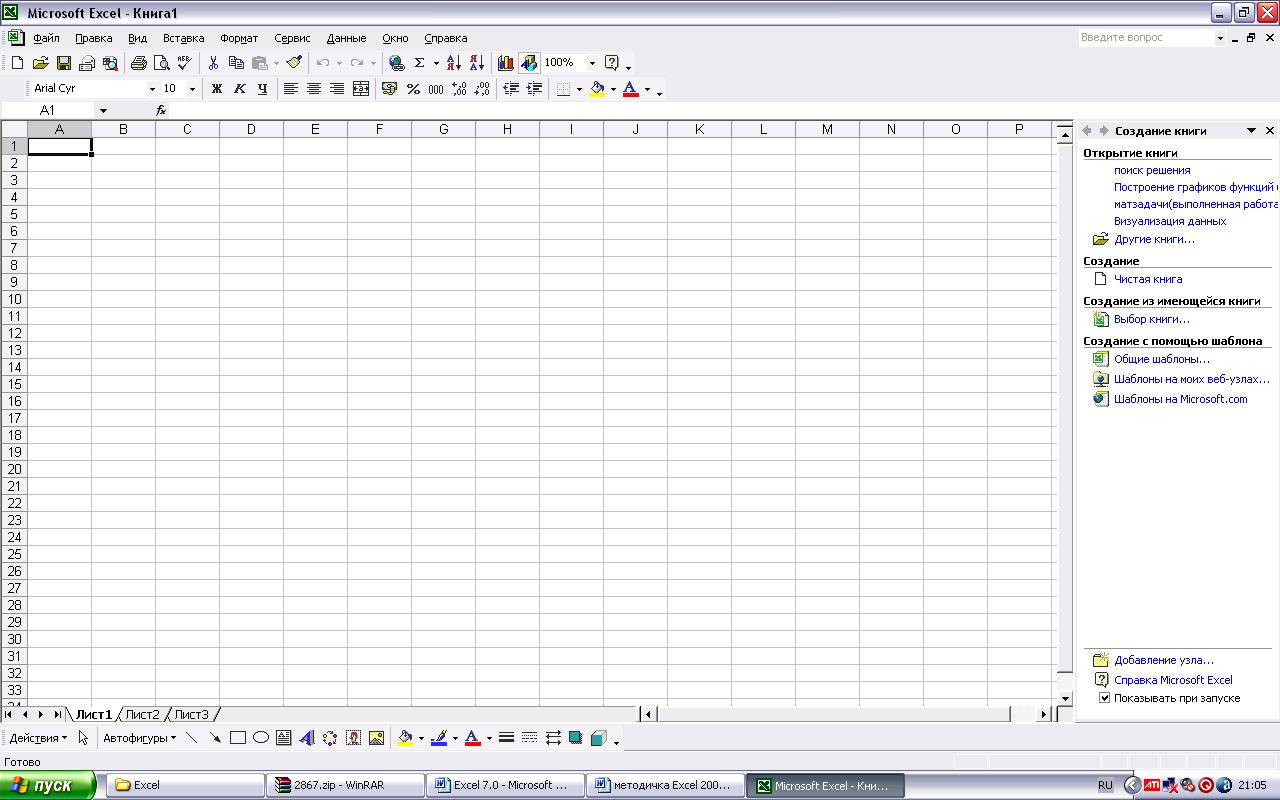Run spelling check (ABC icon)

(184, 63)
